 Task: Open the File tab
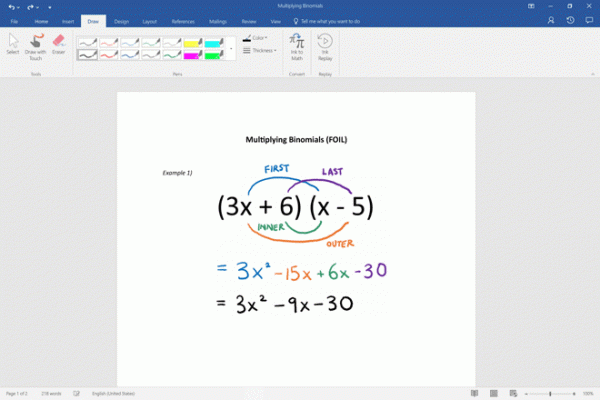tap(14, 21)
